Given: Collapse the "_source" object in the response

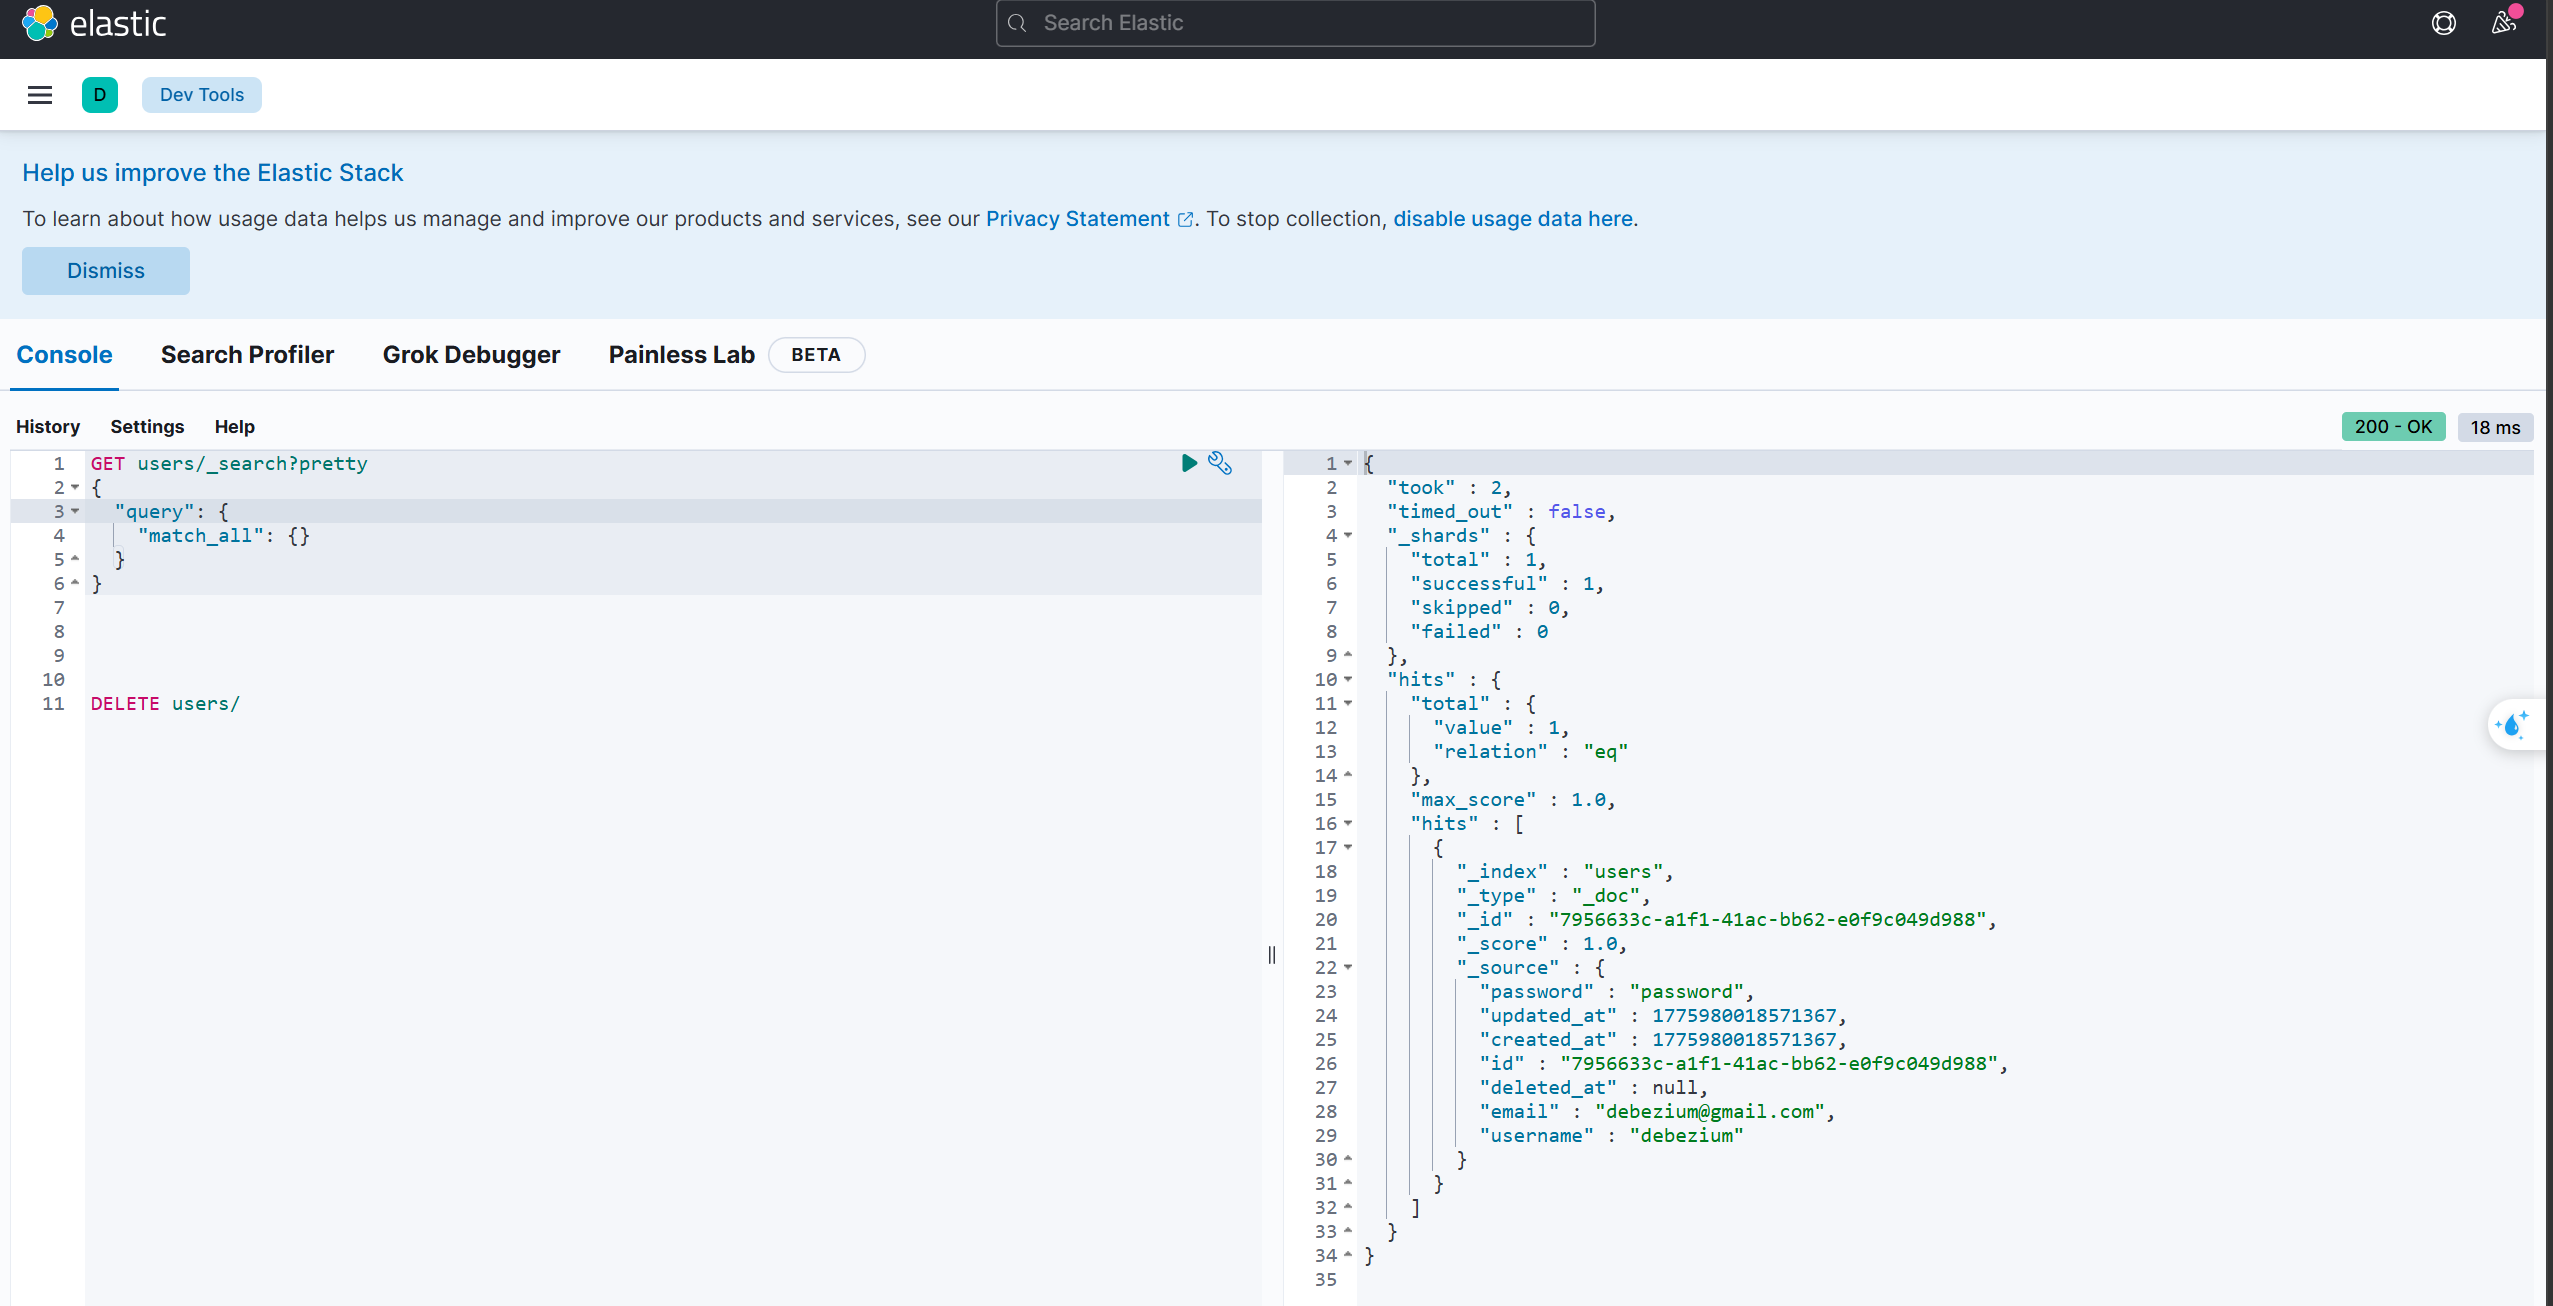Looking at the screenshot, I should [1347, 967].
